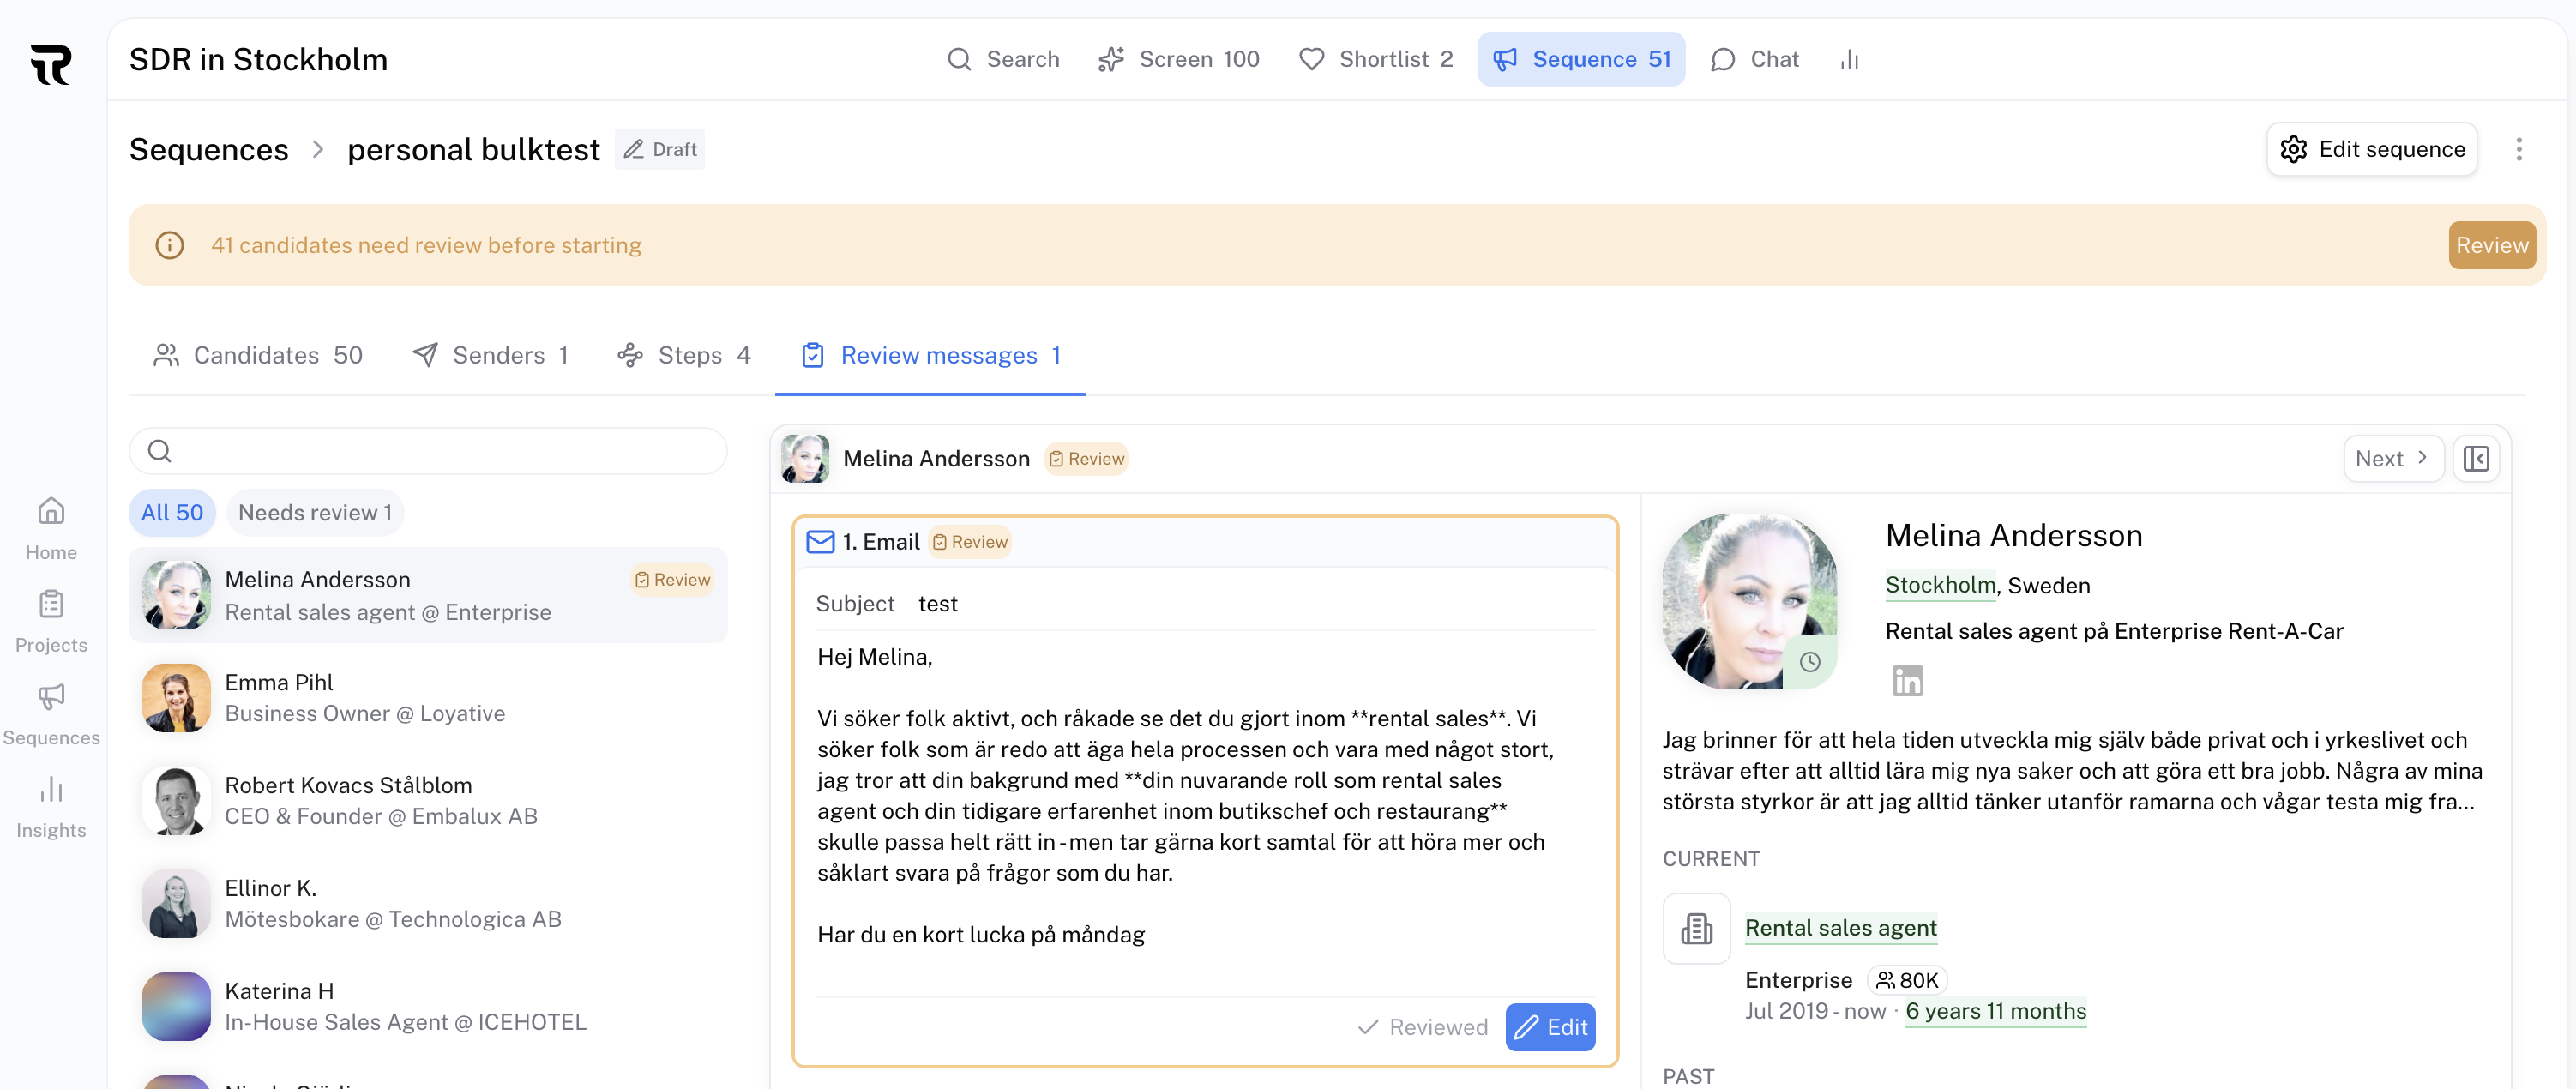
Task: Filter candidates by All 50
Action: (x=172, y=513)
